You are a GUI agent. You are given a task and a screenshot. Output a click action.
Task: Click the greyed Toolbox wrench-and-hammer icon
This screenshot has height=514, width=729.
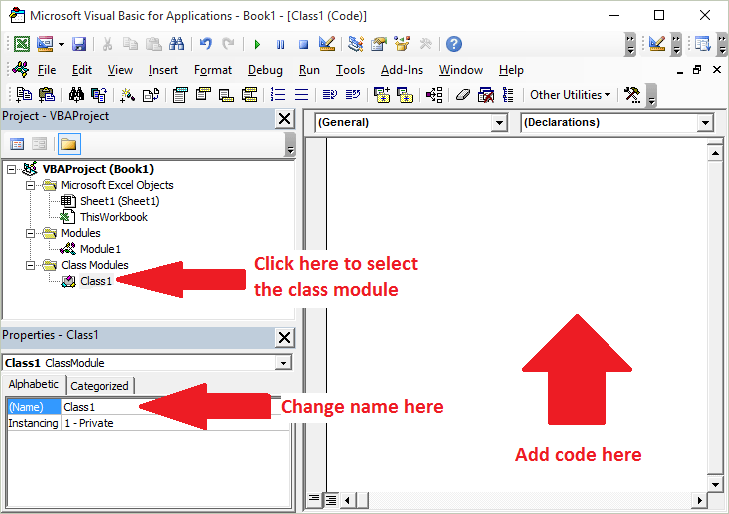point(425,44)
